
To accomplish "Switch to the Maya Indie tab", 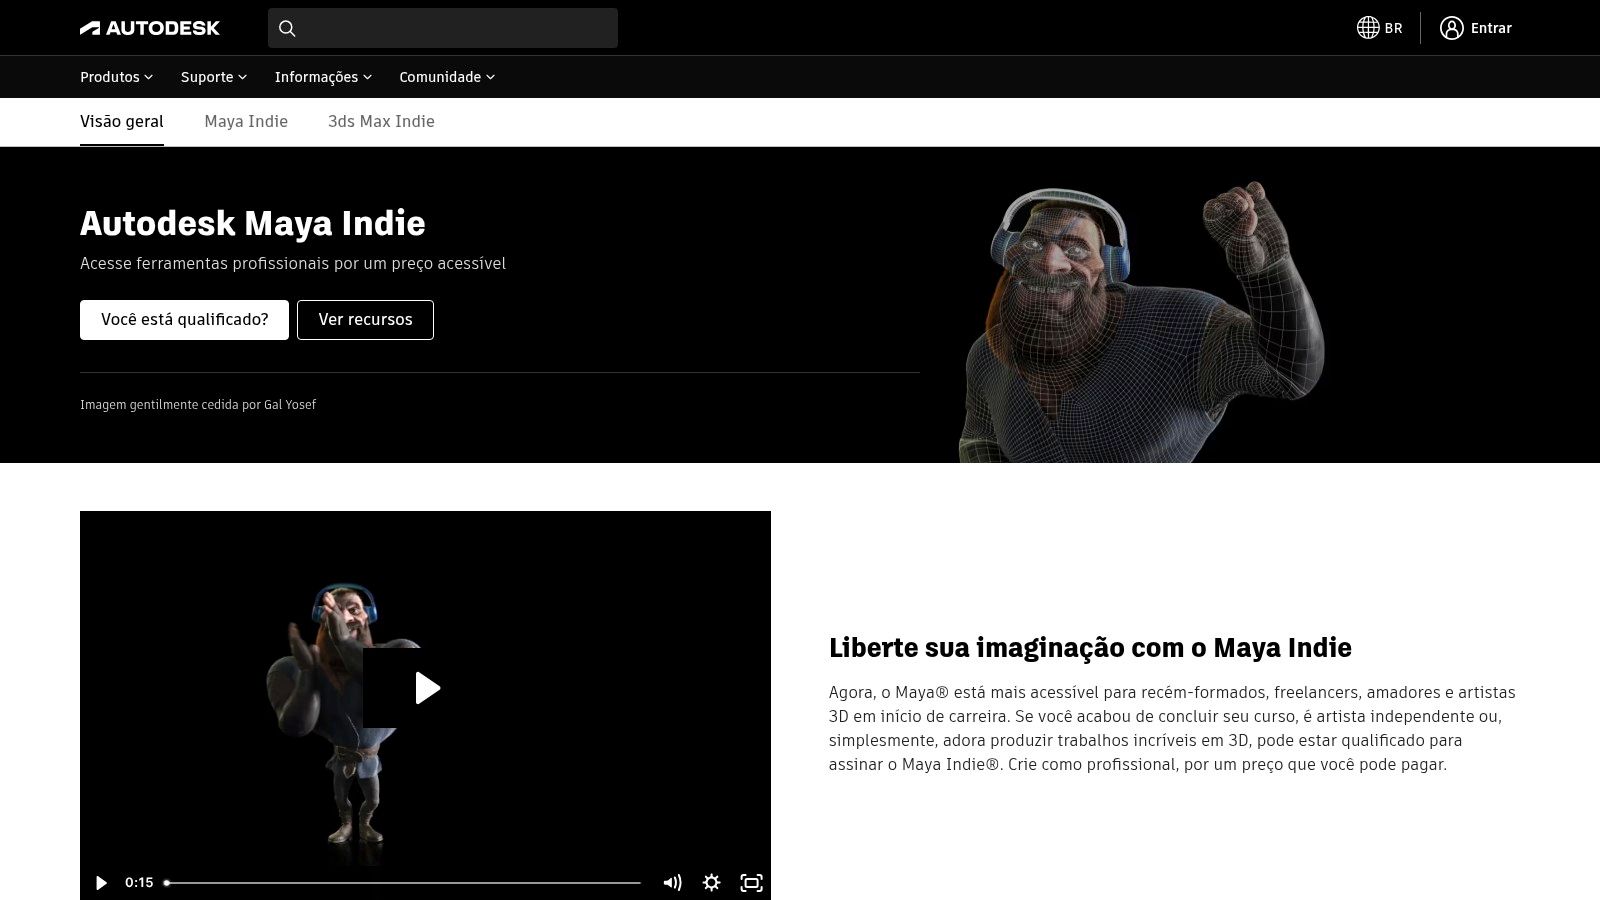I will 246,121.
